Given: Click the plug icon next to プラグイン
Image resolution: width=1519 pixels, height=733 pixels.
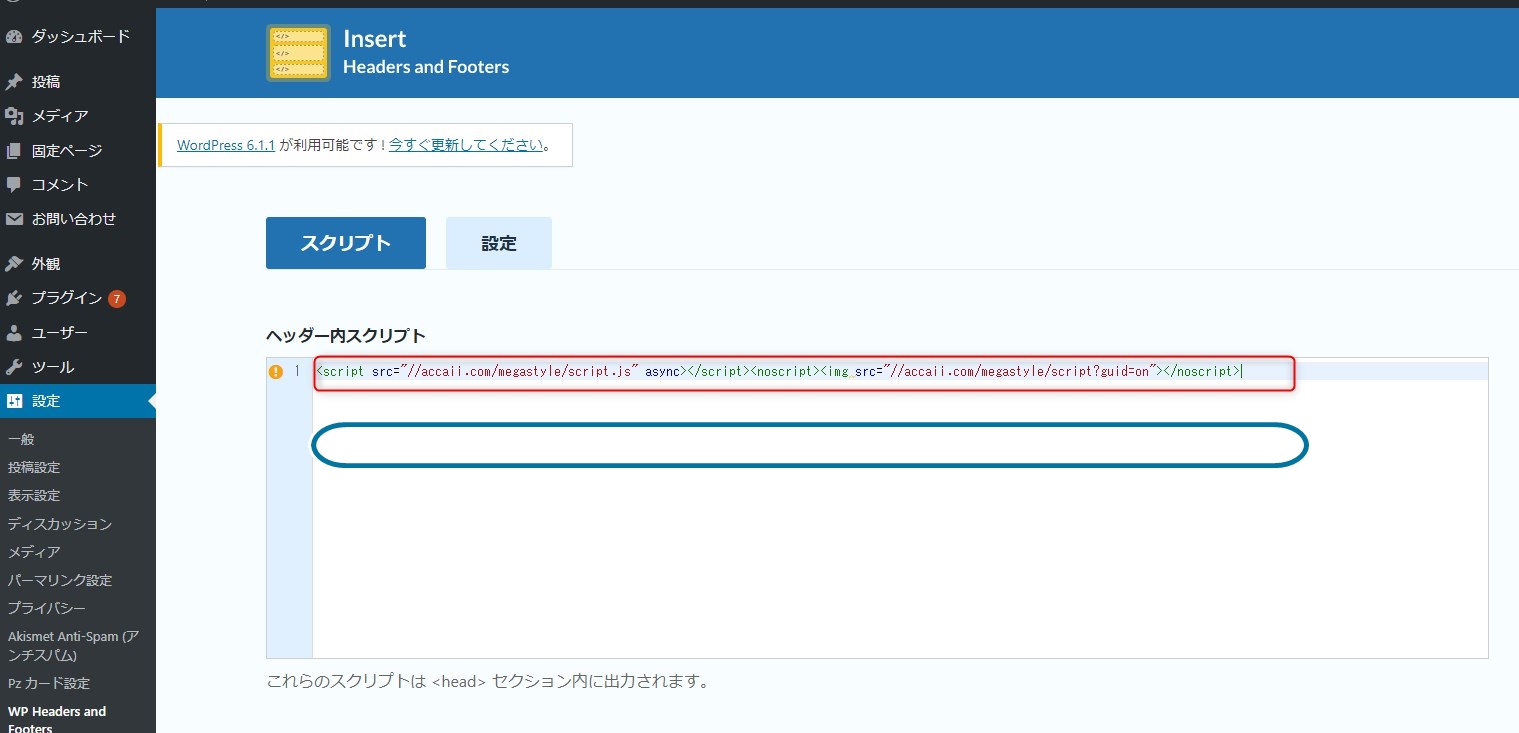Looking at the screenshot, I should [14, 298].
